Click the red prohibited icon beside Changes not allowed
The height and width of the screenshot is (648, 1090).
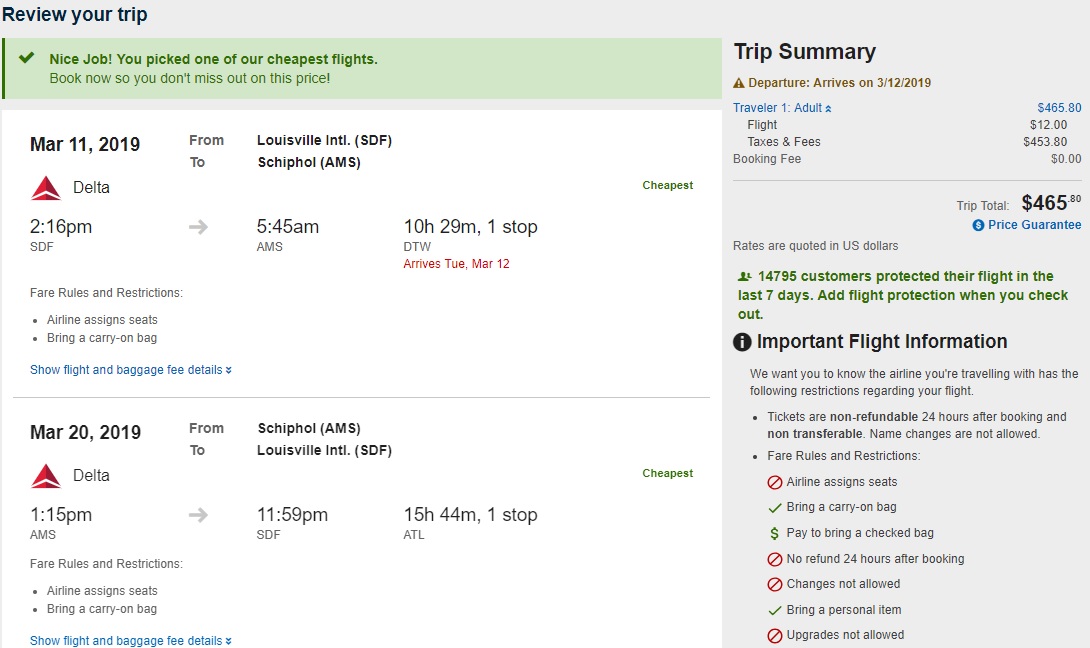click(774, 585)
